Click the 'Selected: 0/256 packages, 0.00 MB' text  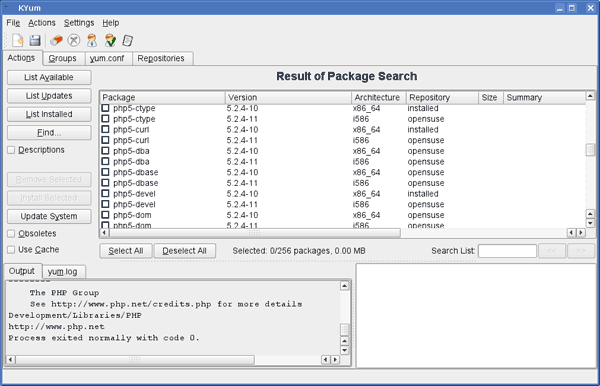(x=299, y=251)
